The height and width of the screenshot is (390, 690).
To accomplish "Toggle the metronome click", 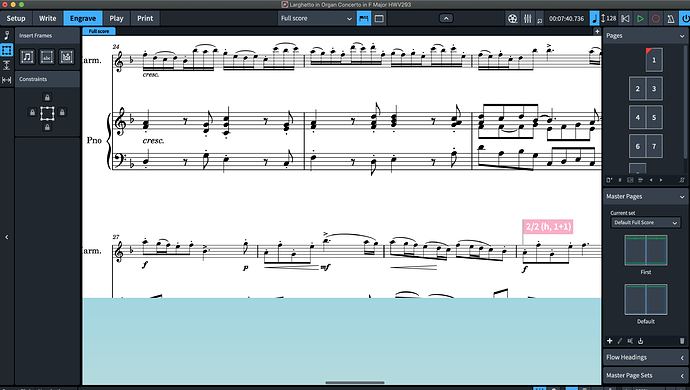I will click(671, 18).
